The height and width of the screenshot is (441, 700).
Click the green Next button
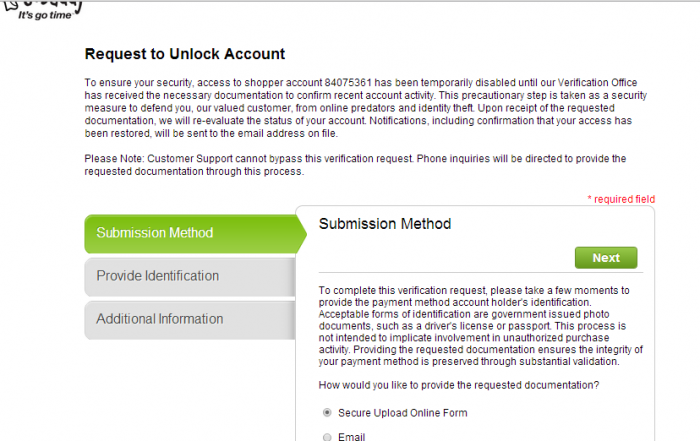click(606, 258)
